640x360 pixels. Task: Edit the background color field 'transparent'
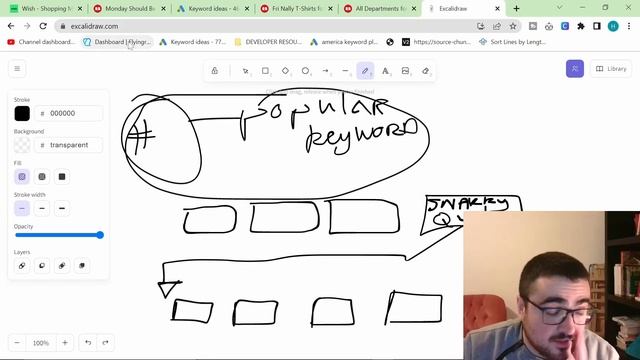coord(69,145)
